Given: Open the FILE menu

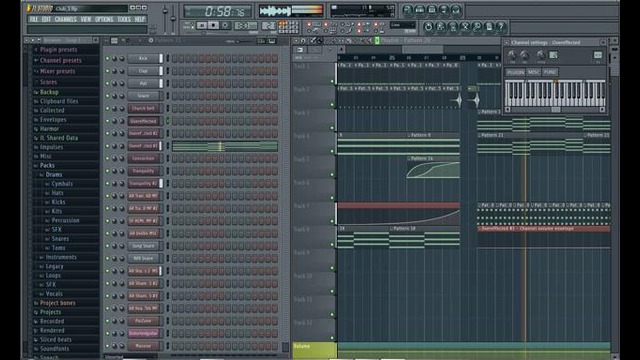Looking at the screenshot, I should pyautogui.click(x=33, y=19).
